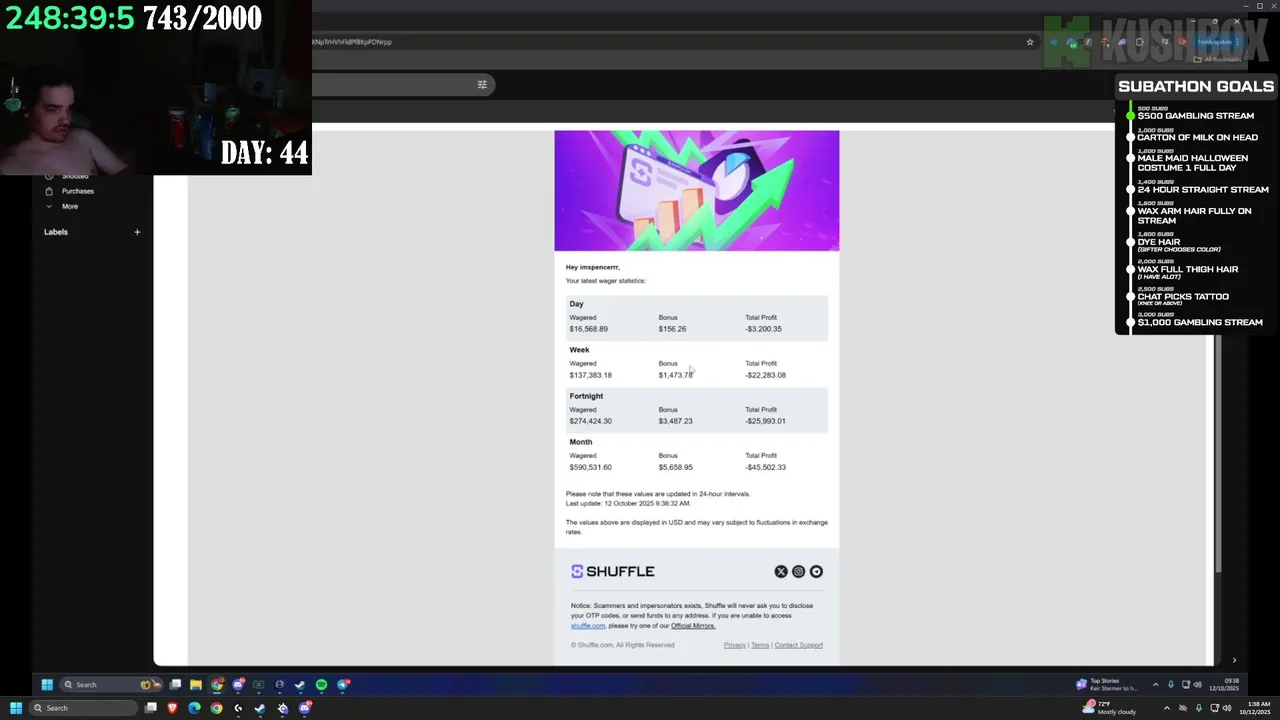Open the third Shuffle social icon
Image resolution: width=1280 pixels, height=720 pixels.
tap(816, 571)
